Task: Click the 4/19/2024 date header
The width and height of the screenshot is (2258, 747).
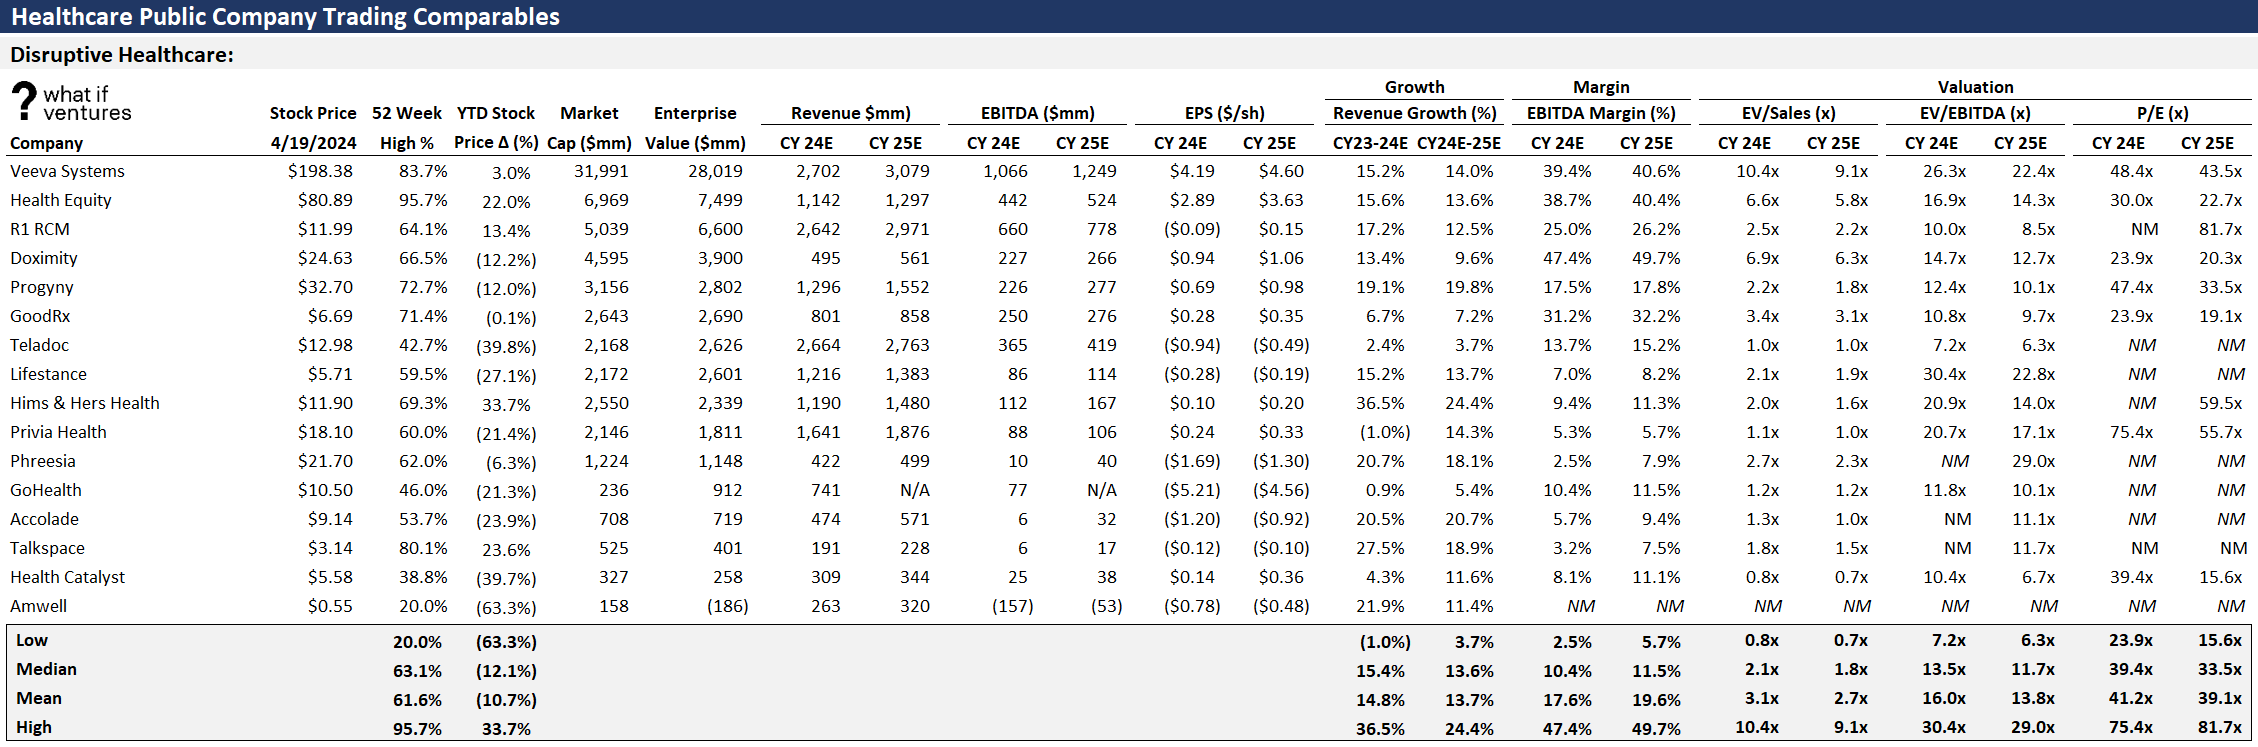Action: tap(313, 143)
